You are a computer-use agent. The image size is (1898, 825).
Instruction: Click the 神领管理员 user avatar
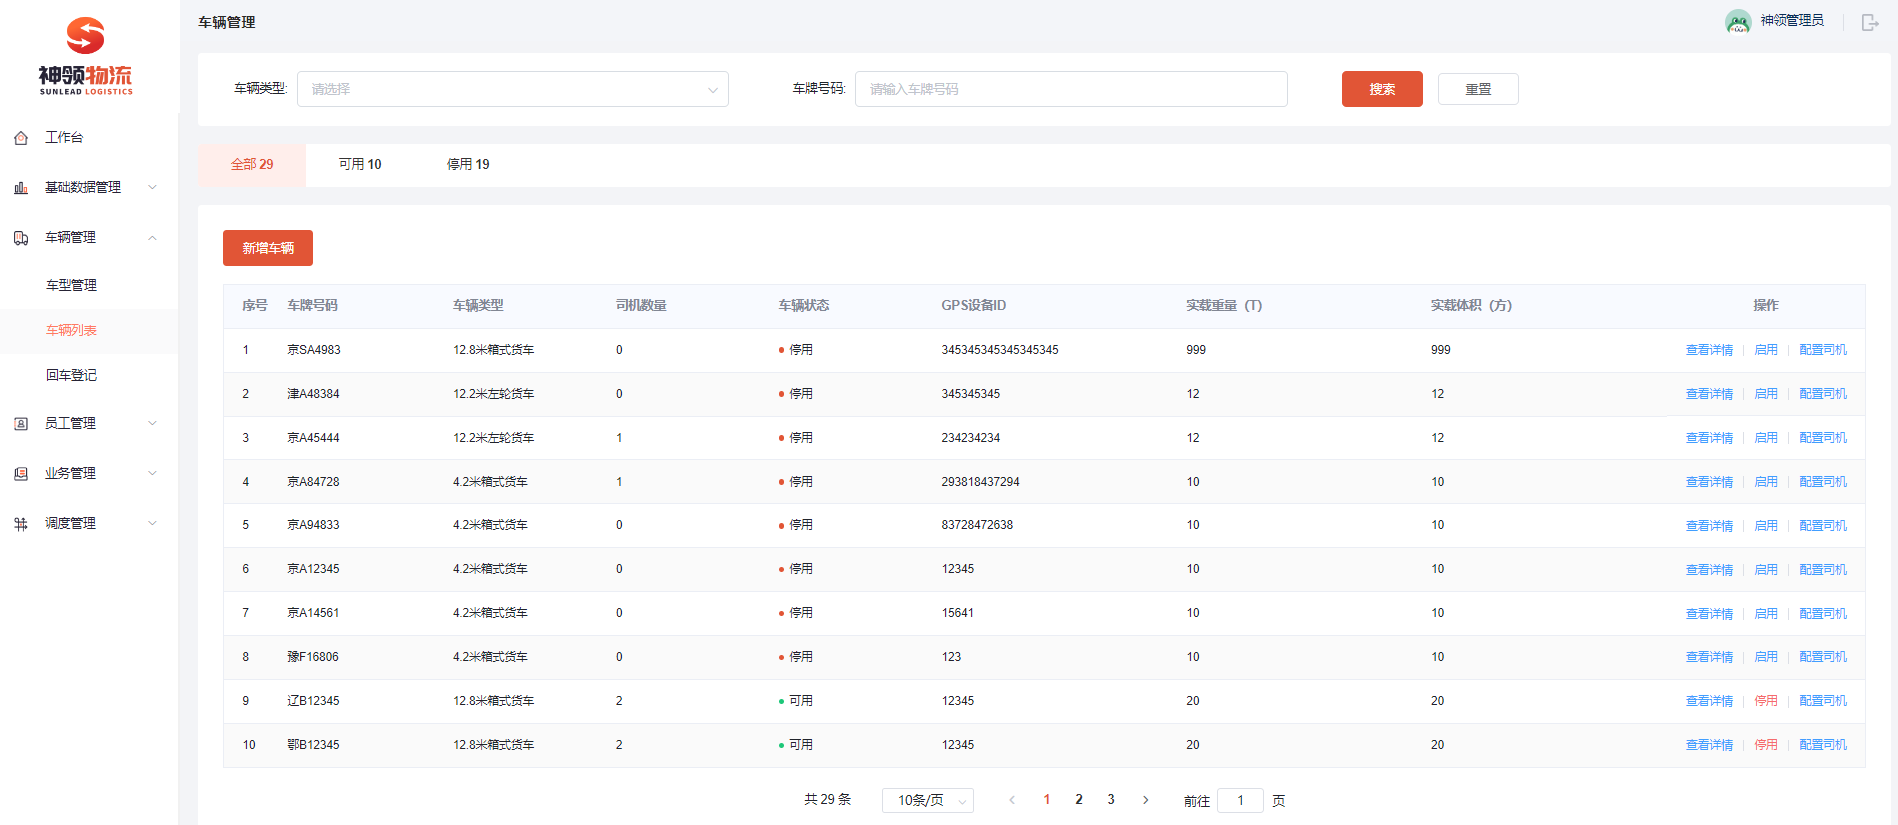coord(1738,21)
